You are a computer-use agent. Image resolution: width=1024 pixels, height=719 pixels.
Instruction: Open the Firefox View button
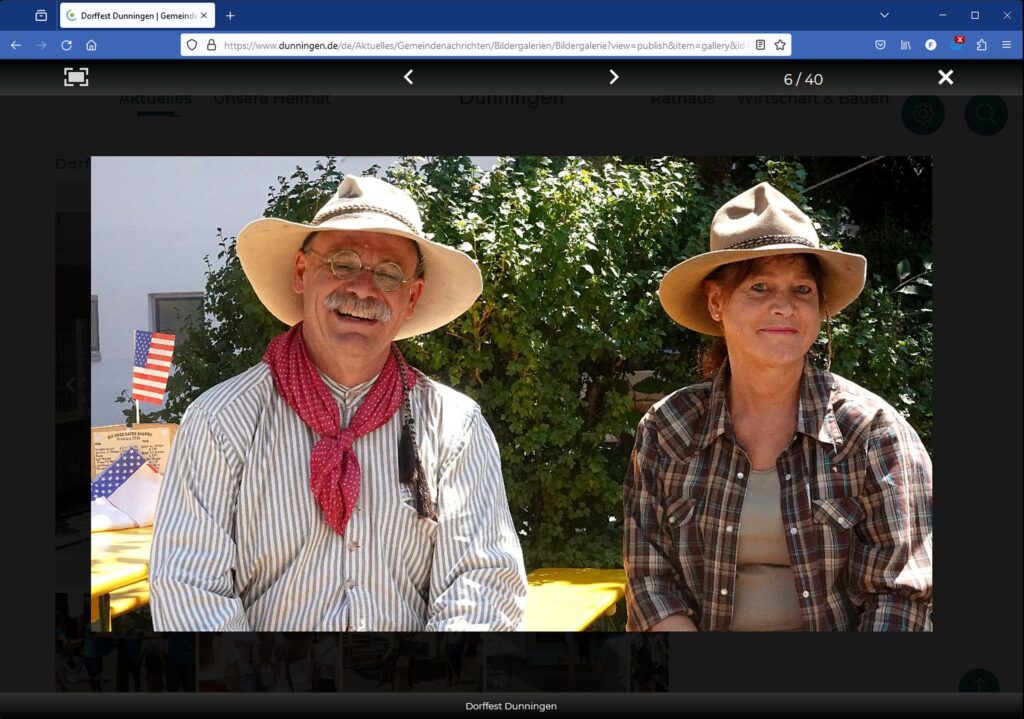coord(41,15)
